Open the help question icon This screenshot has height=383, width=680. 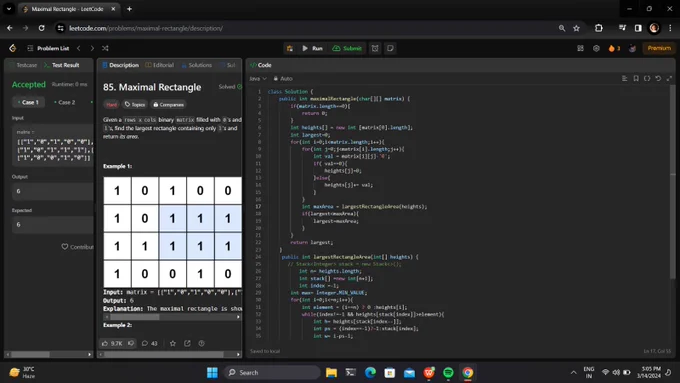coord(201,343)
